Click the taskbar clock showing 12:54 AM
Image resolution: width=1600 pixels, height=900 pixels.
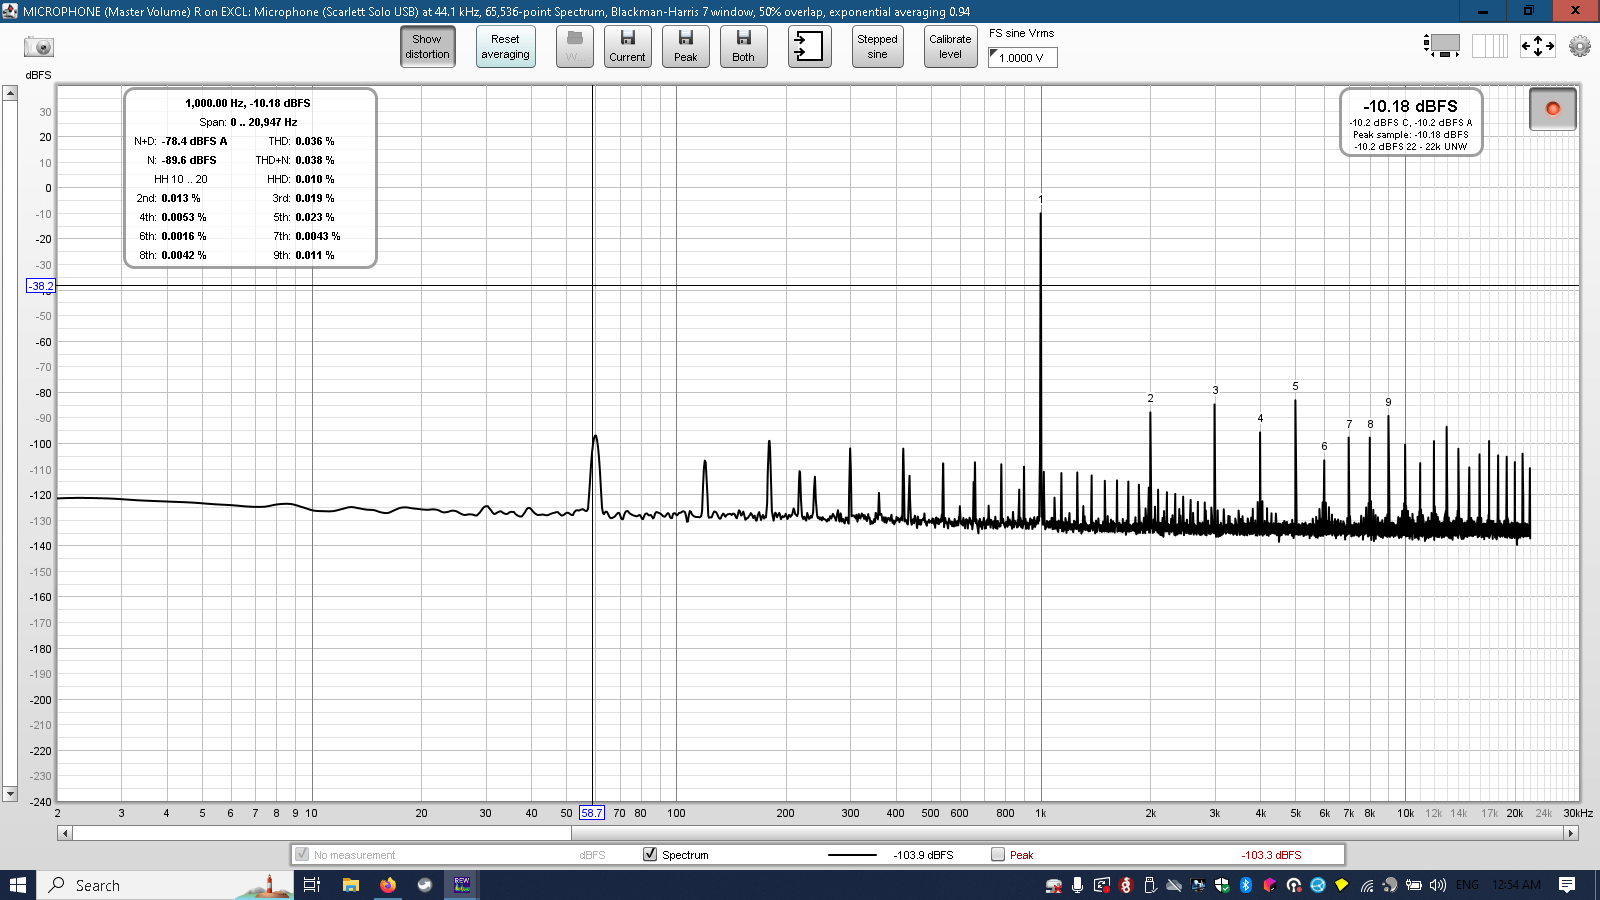1516,885
